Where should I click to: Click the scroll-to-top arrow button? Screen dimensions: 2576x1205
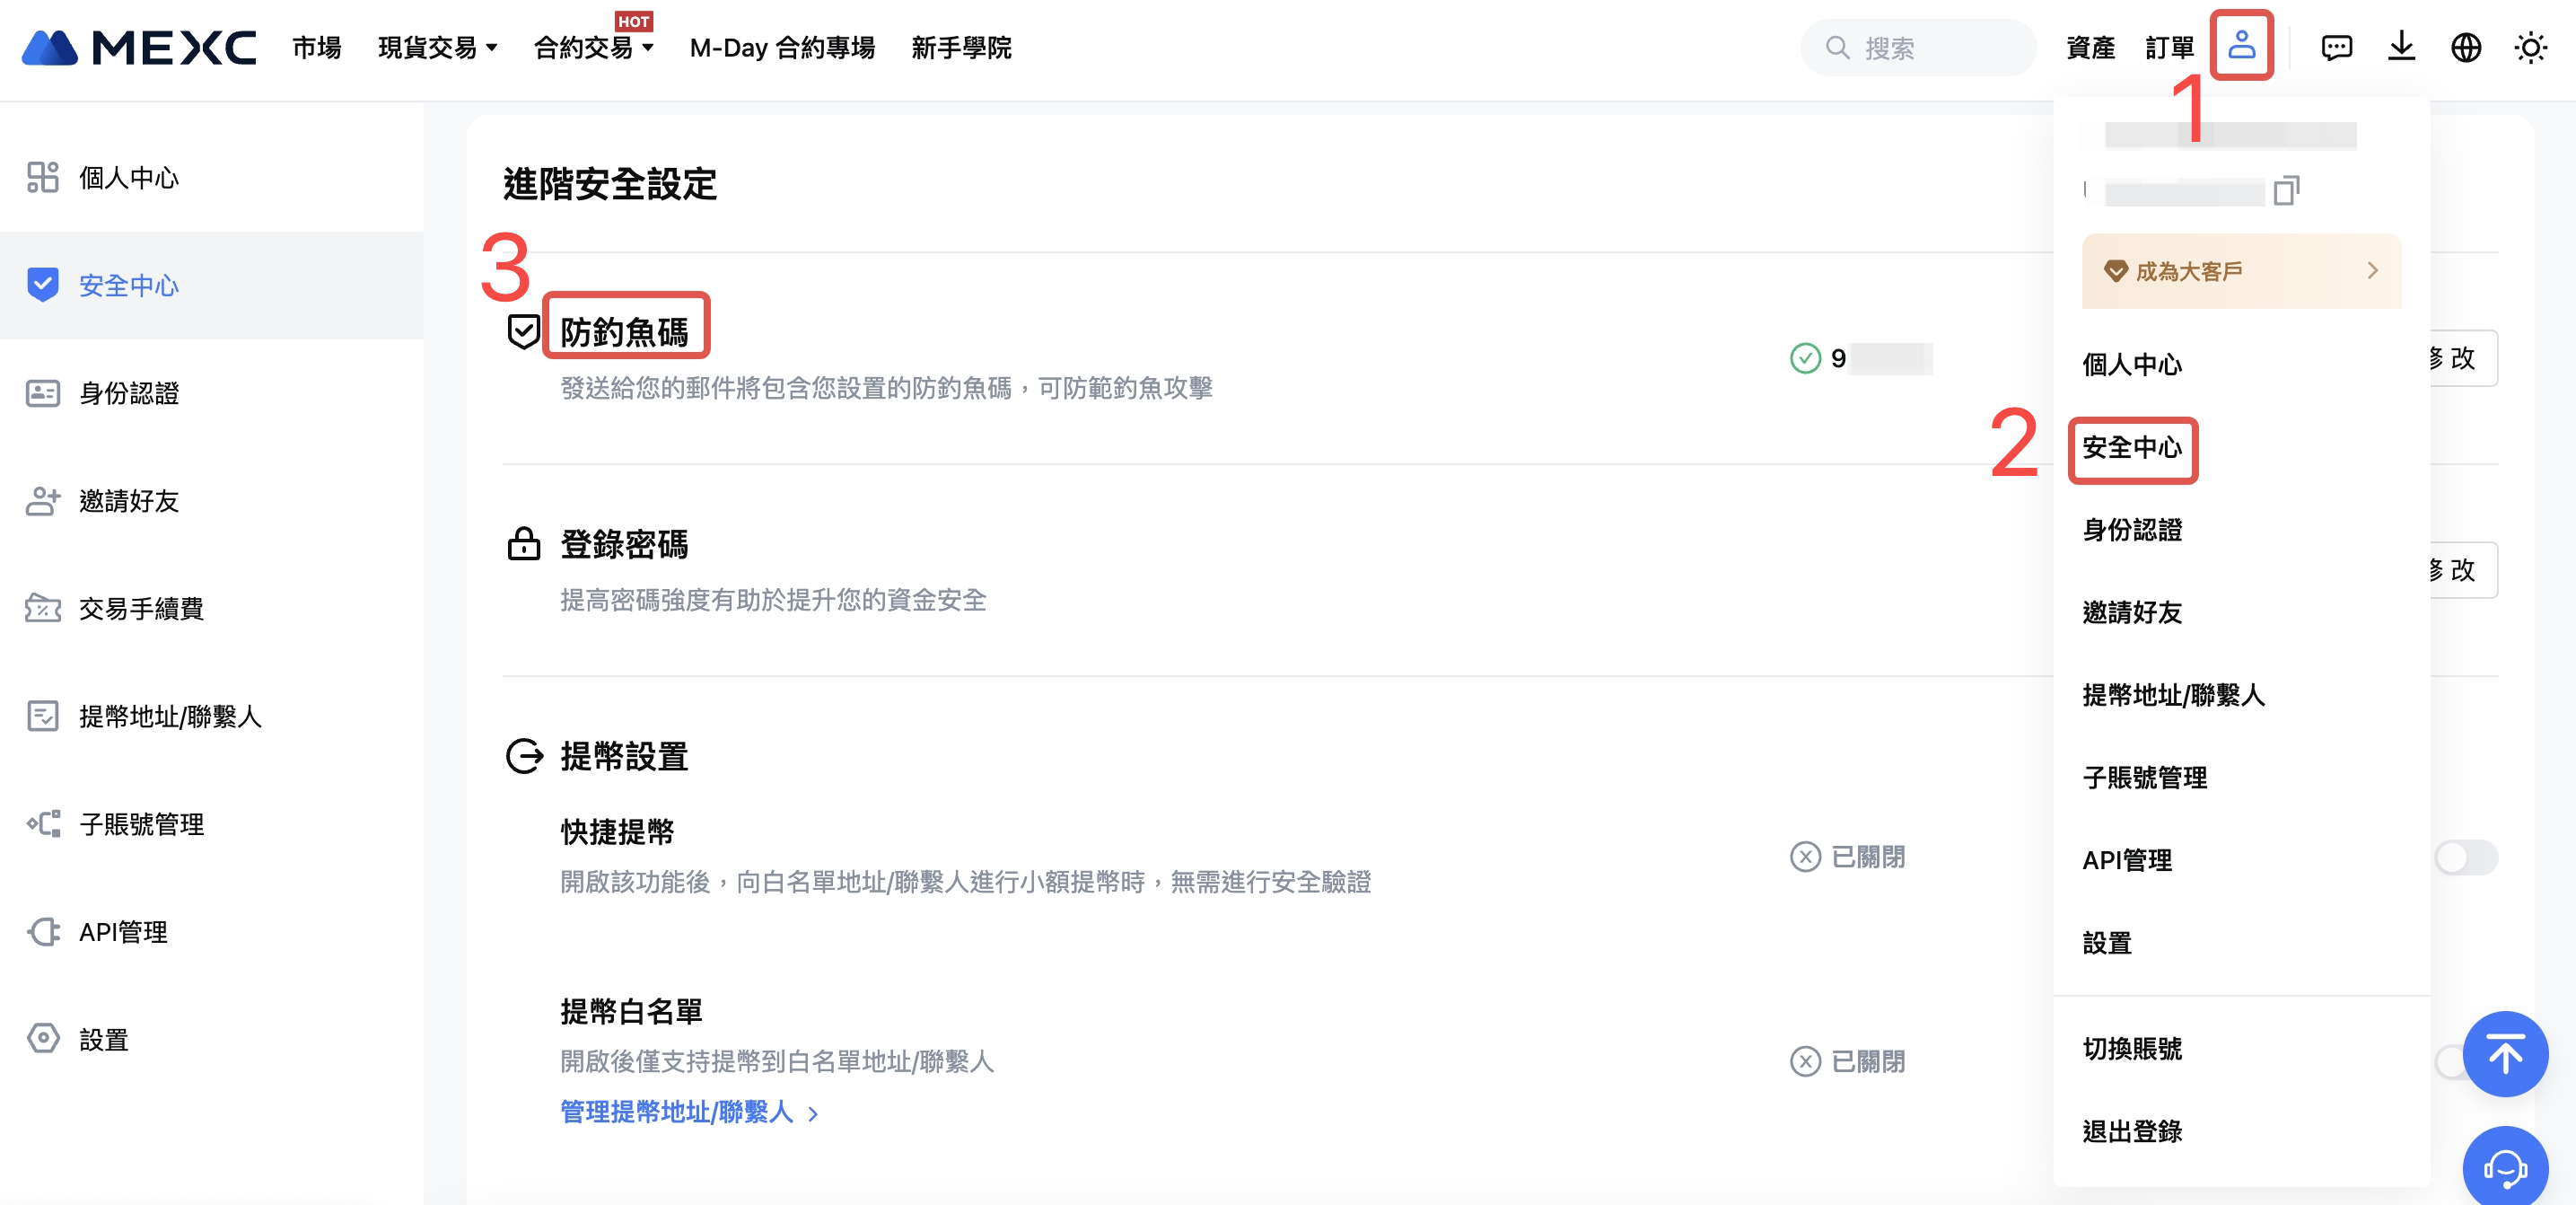2504,1054
